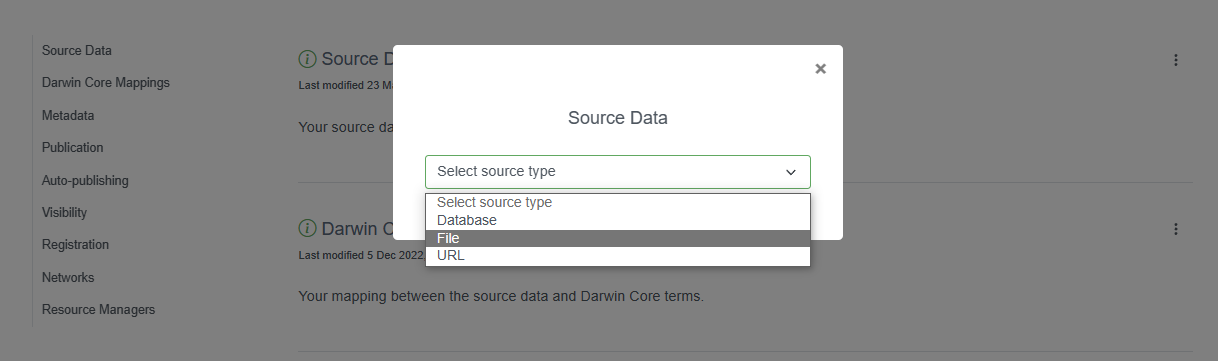Choose the File option in the list
The image size is (1218, 361).
click(617, 238)
